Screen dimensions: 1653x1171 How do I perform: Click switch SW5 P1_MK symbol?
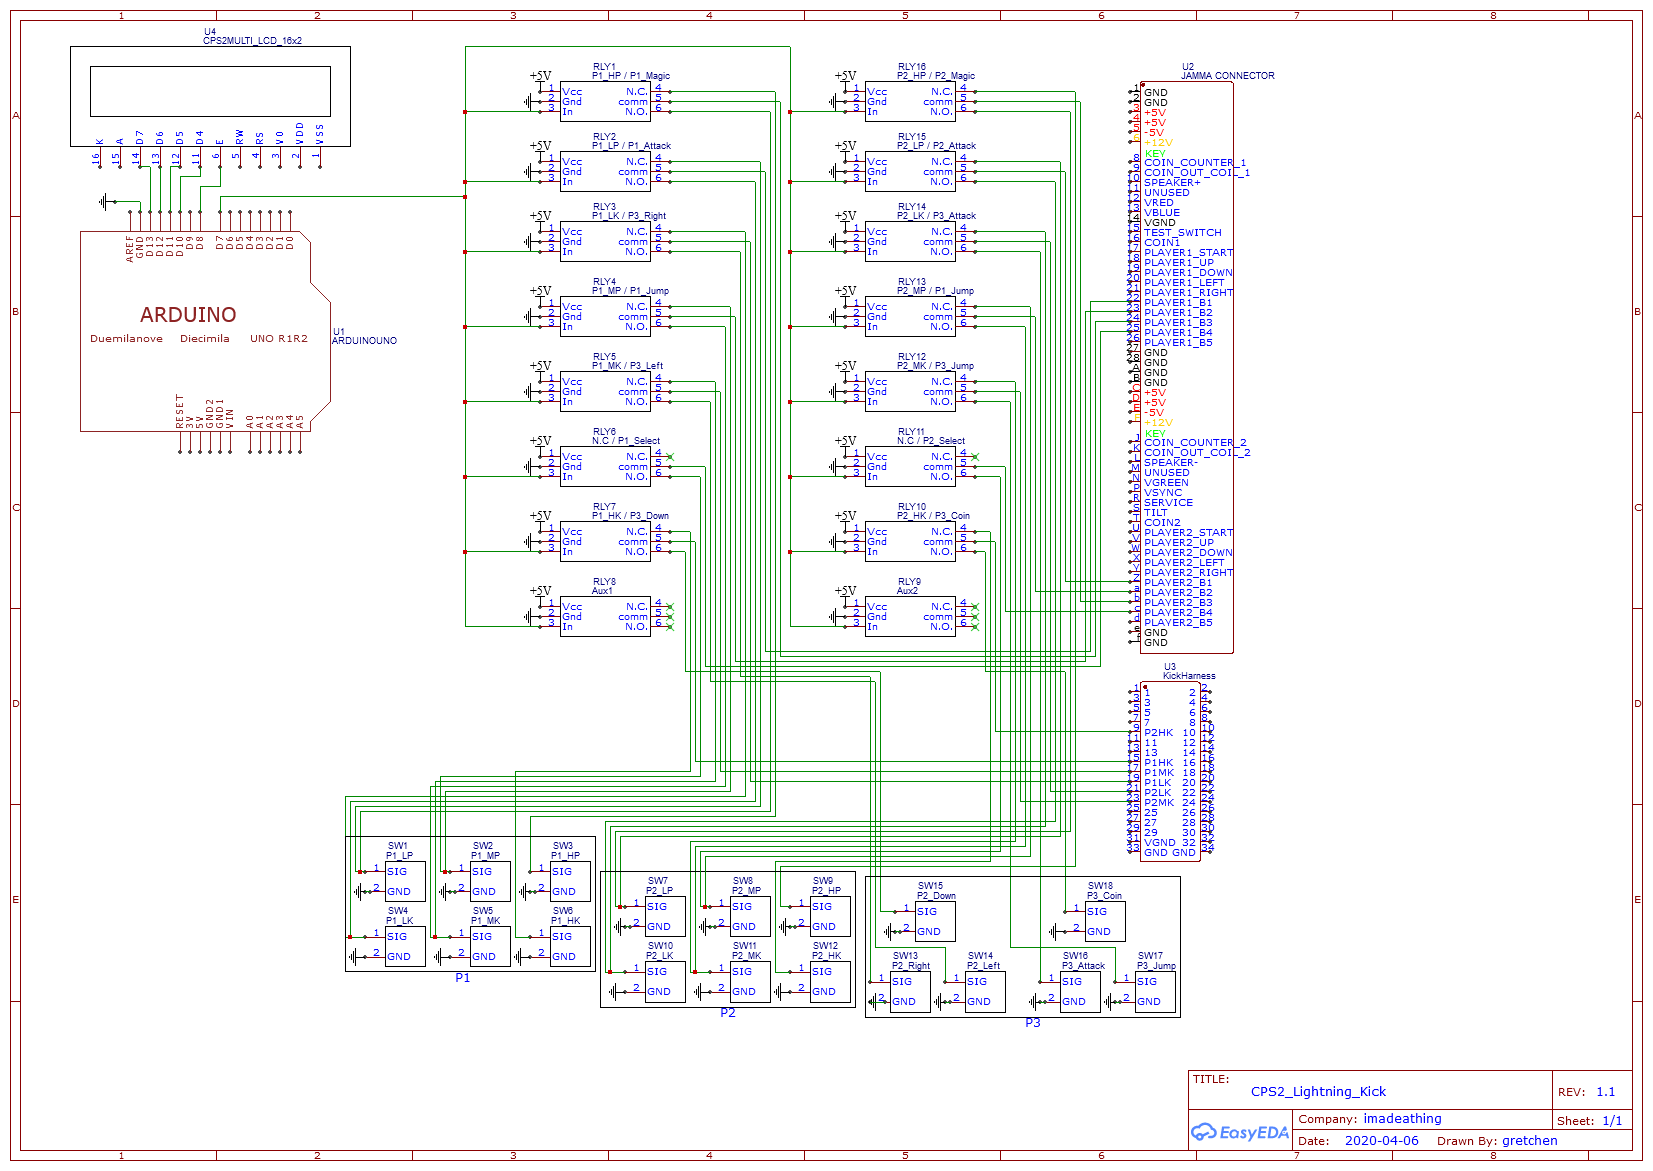490,946
